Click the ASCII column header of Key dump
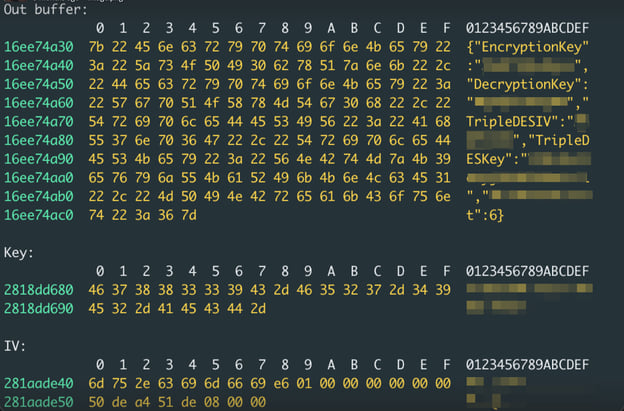The height and width of the screenshot is (411, 624). click(527, 271)
